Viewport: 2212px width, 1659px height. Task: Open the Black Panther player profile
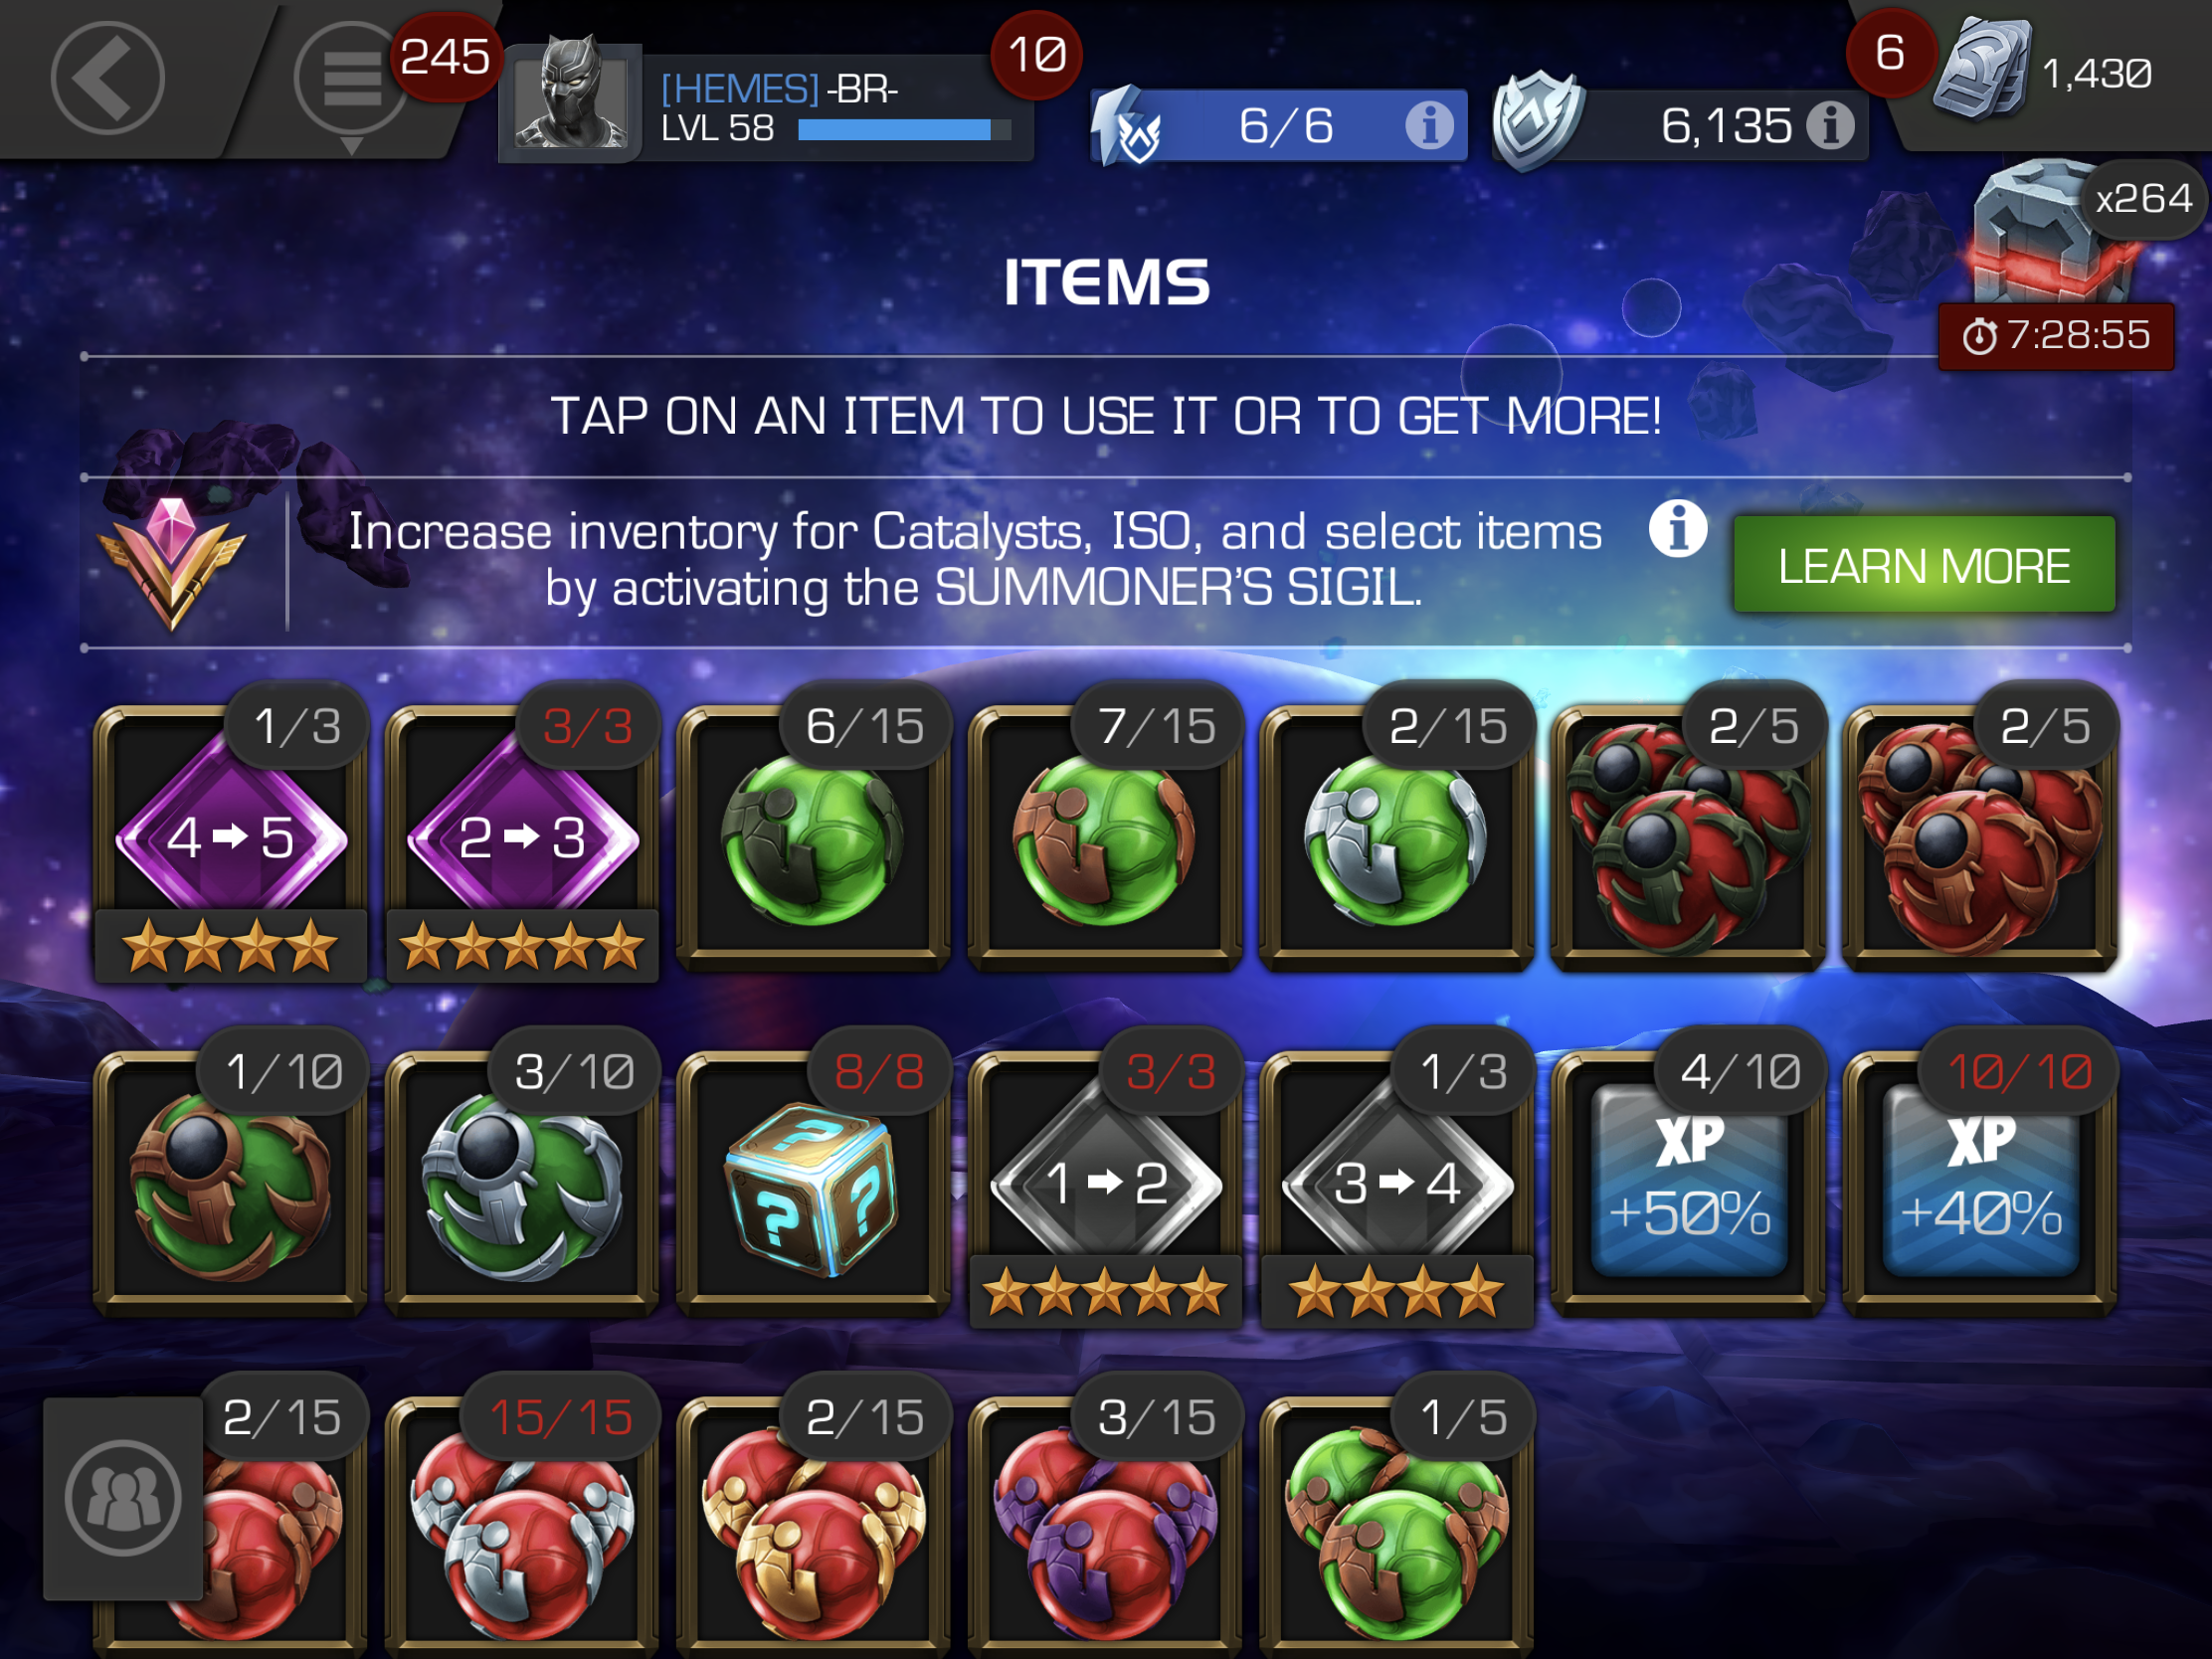click(x=571, y=99)
